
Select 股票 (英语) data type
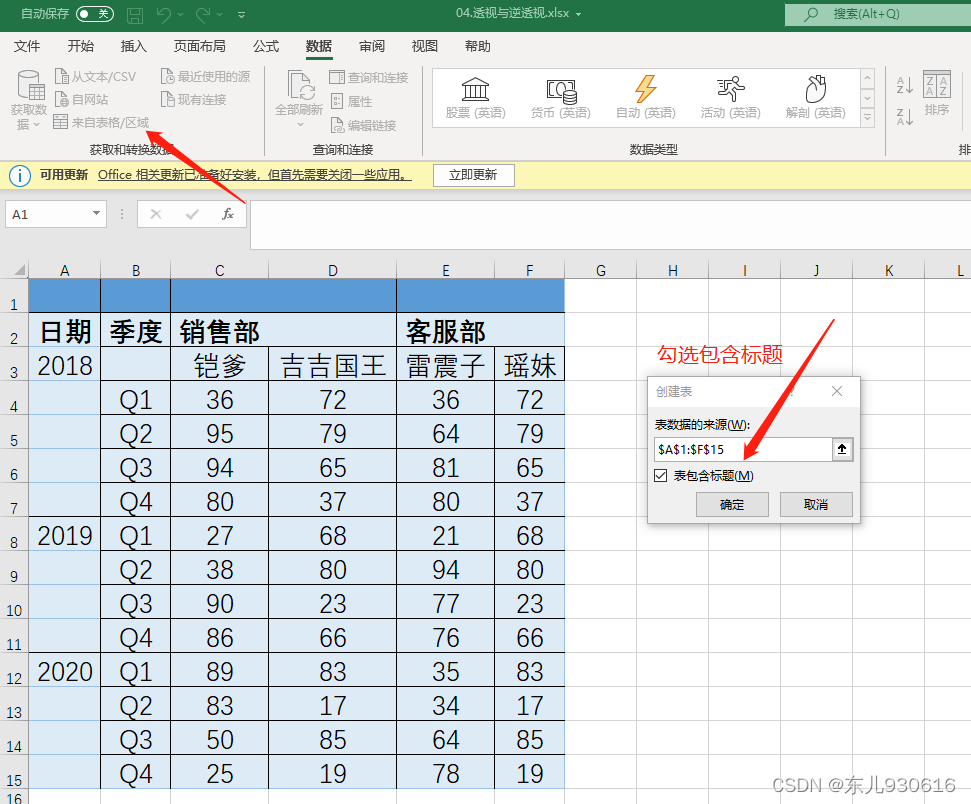click(476, 98)
